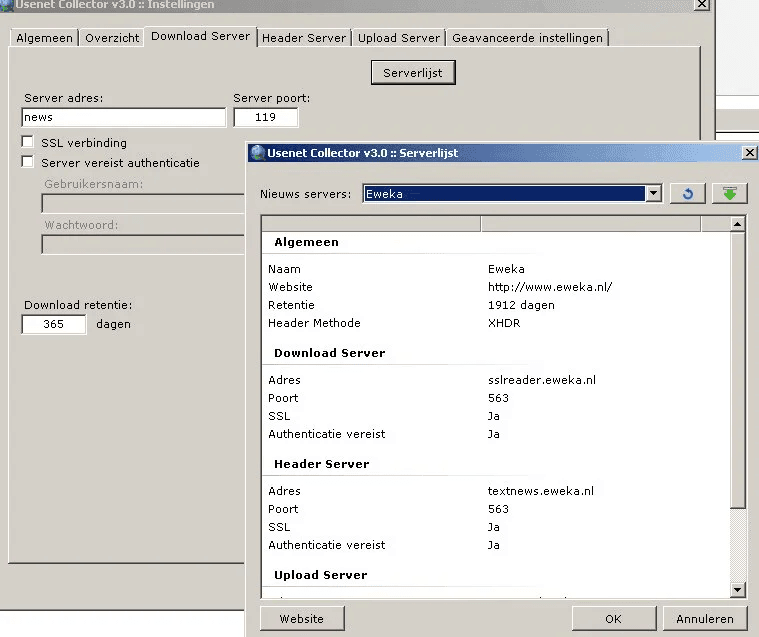
Task: Close the Instellingen window
Action: point(702,4)
